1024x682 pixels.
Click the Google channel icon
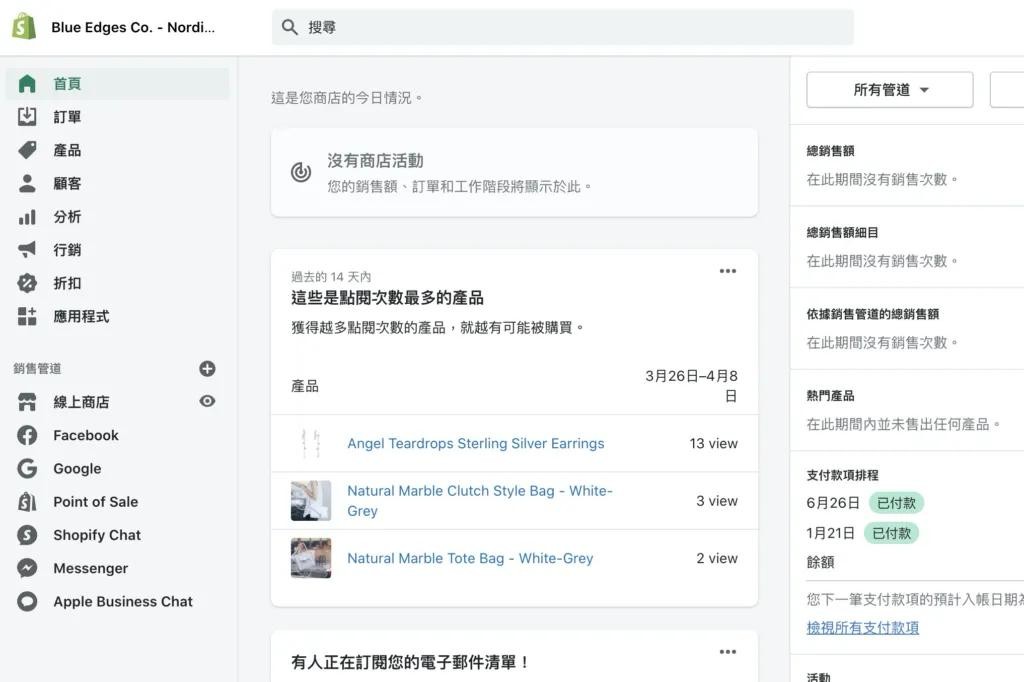(27, 468)
